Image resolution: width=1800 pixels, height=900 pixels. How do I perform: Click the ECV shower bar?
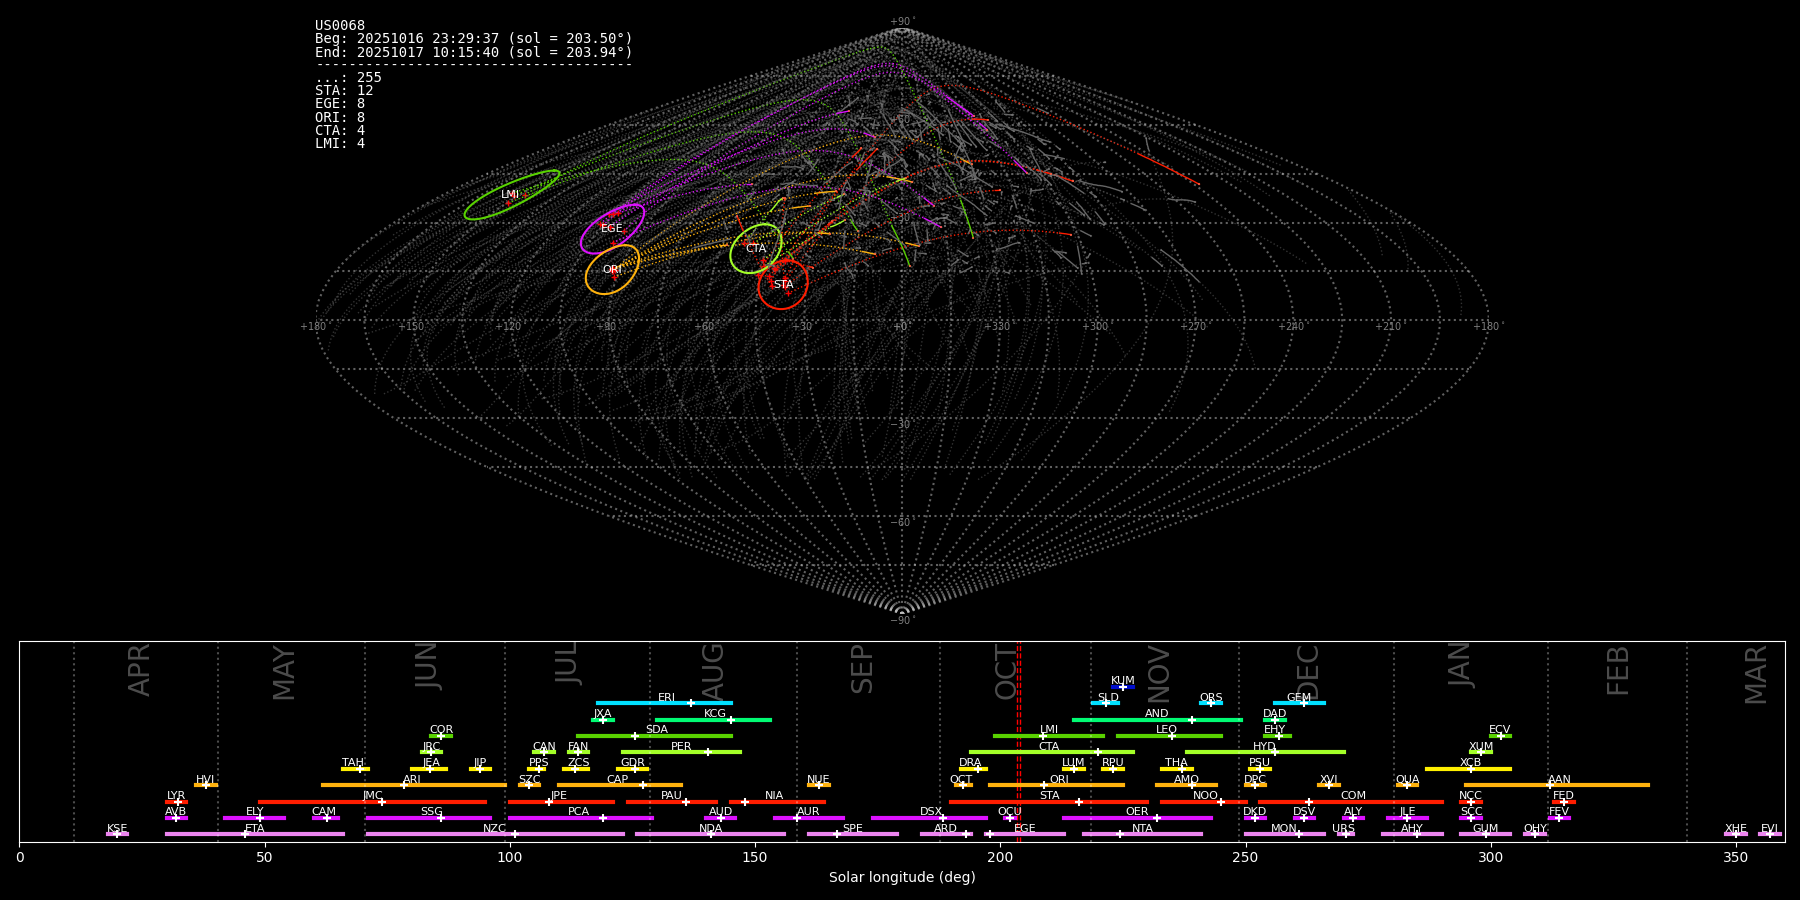pyautogui.click(x=1500, y=736)
